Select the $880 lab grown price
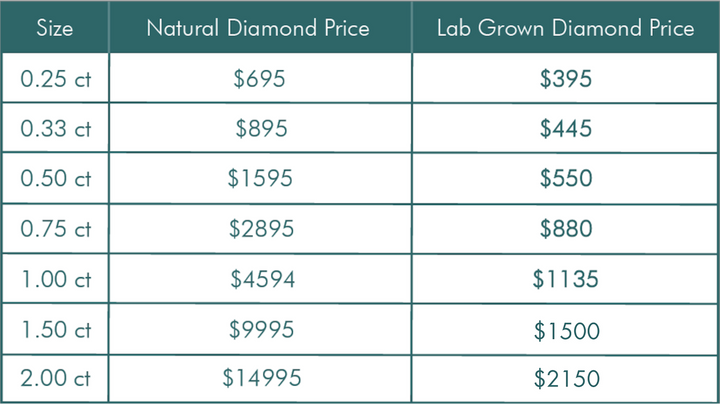Image resolution: width=720 pixels, height=404 pixels. click(x=566, y=229)
